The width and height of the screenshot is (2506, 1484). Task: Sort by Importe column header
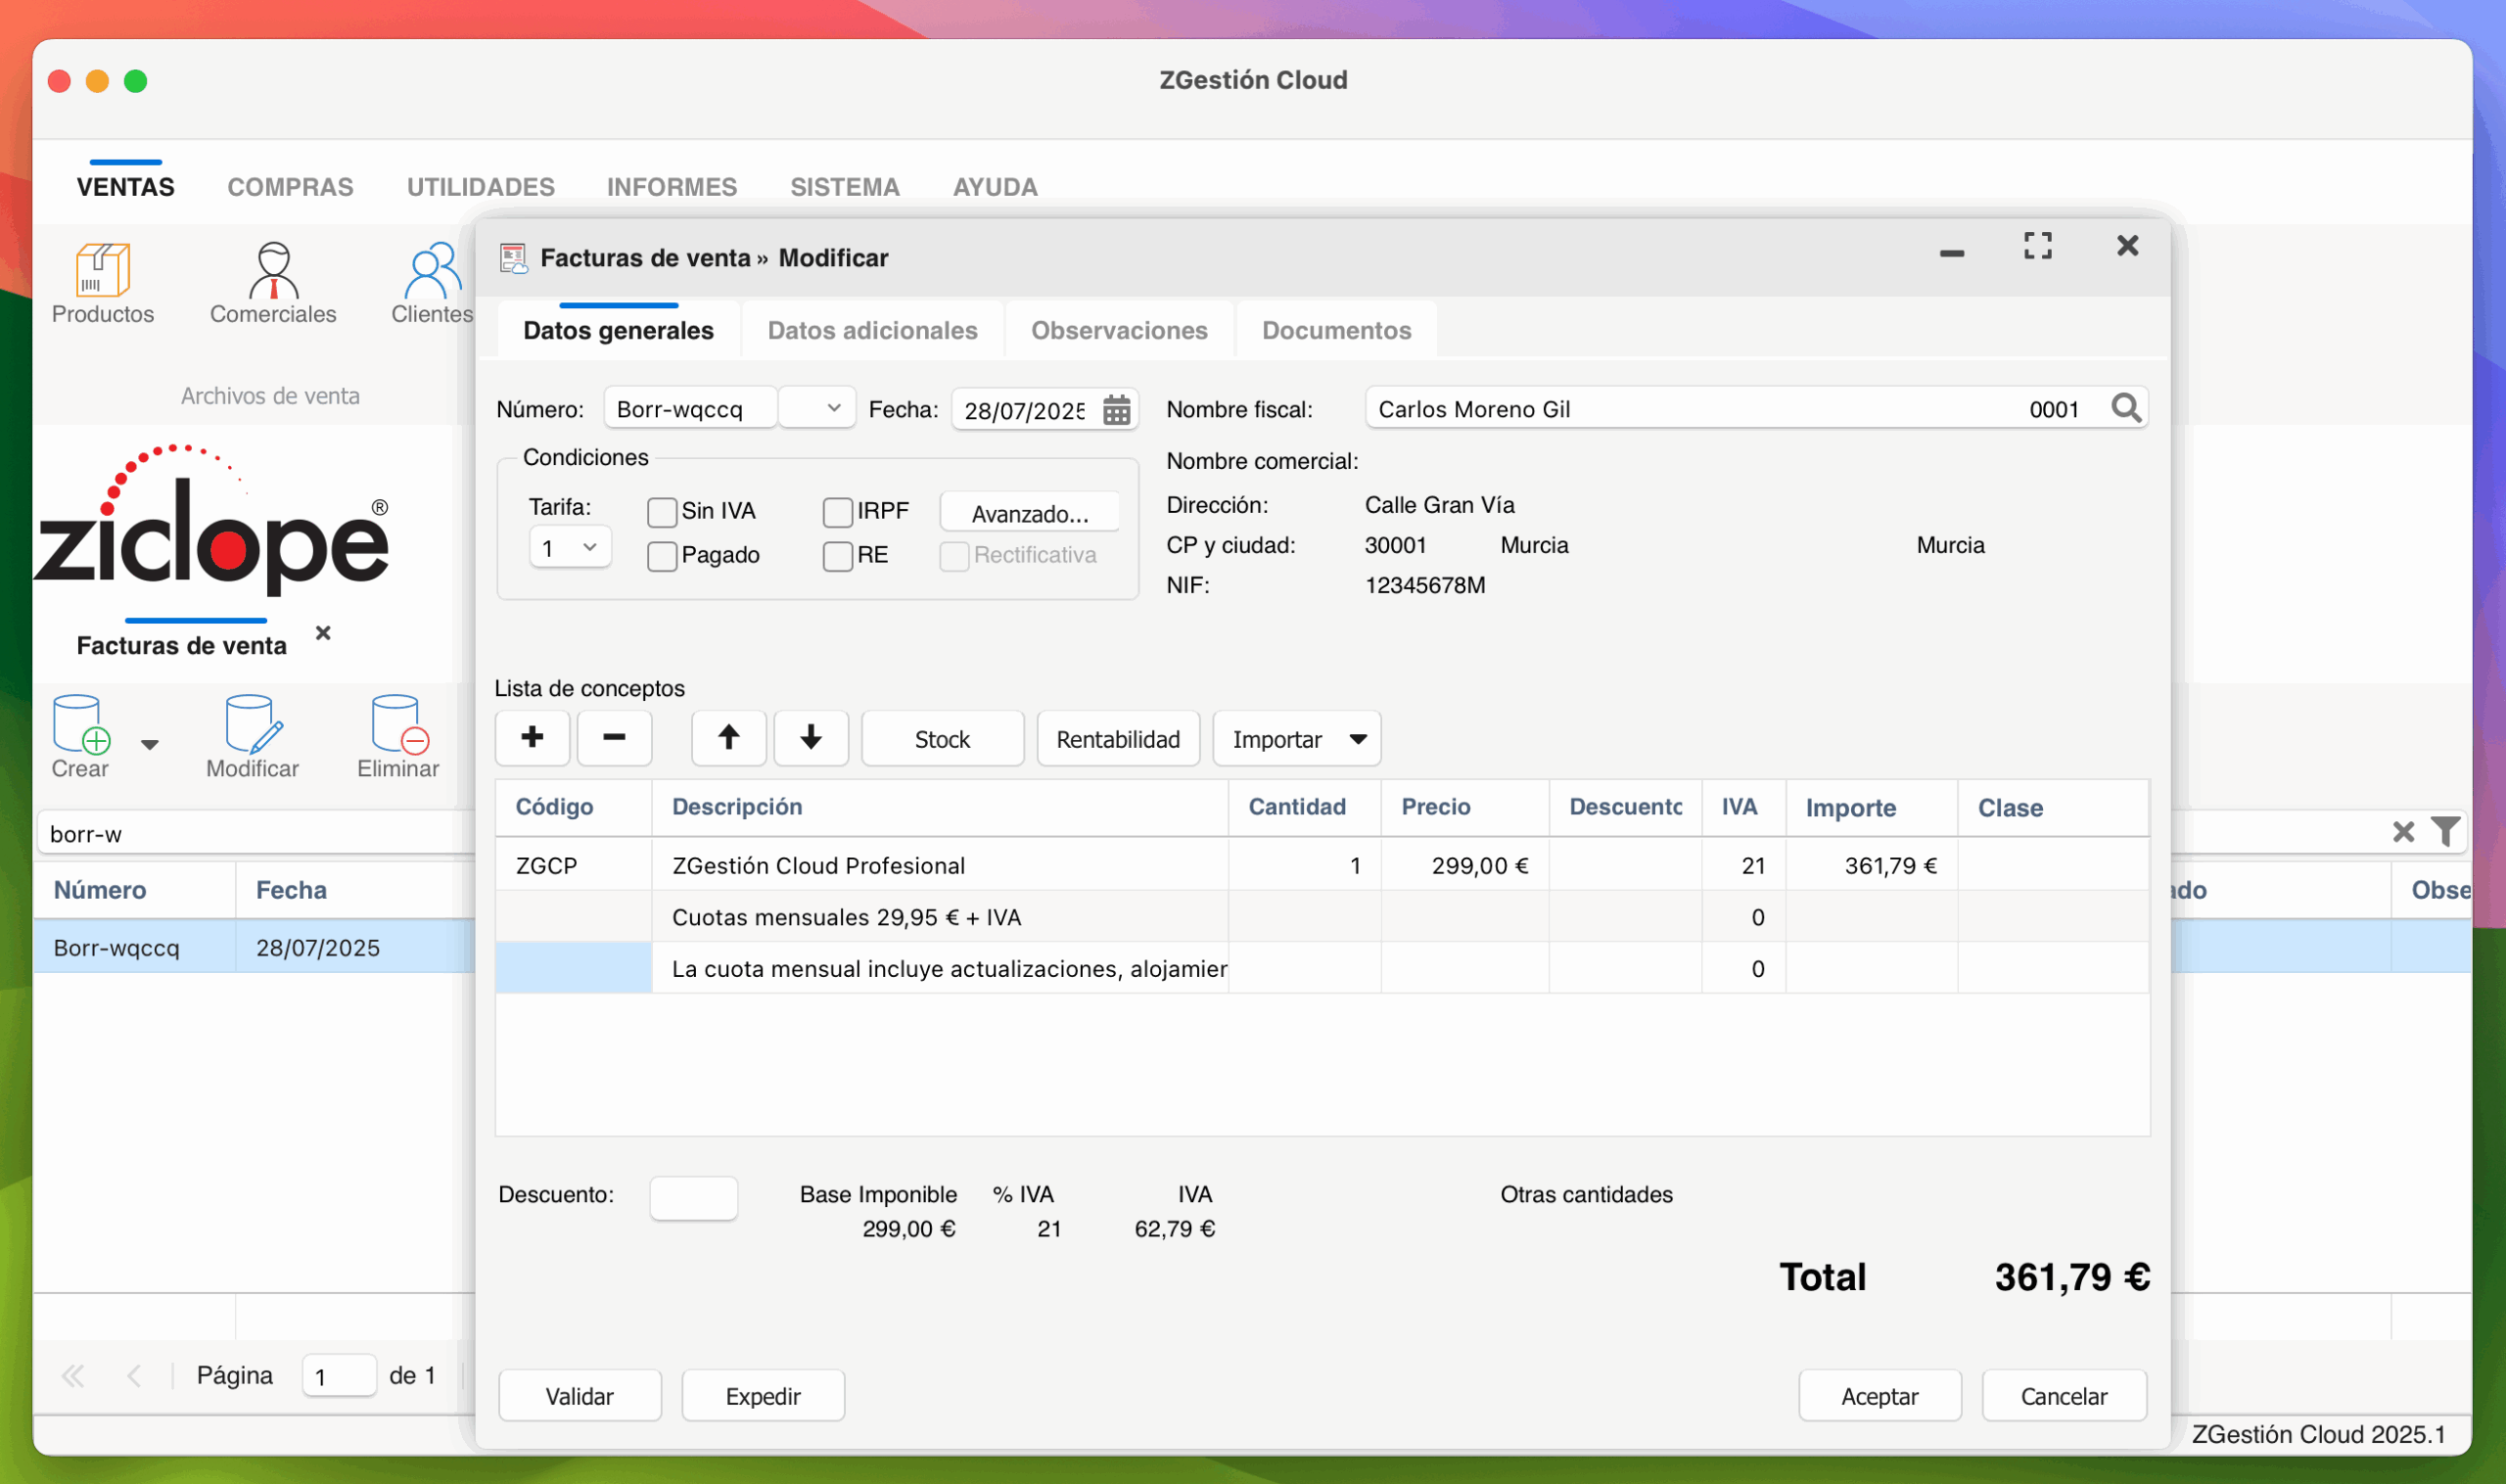[1871, 807]
